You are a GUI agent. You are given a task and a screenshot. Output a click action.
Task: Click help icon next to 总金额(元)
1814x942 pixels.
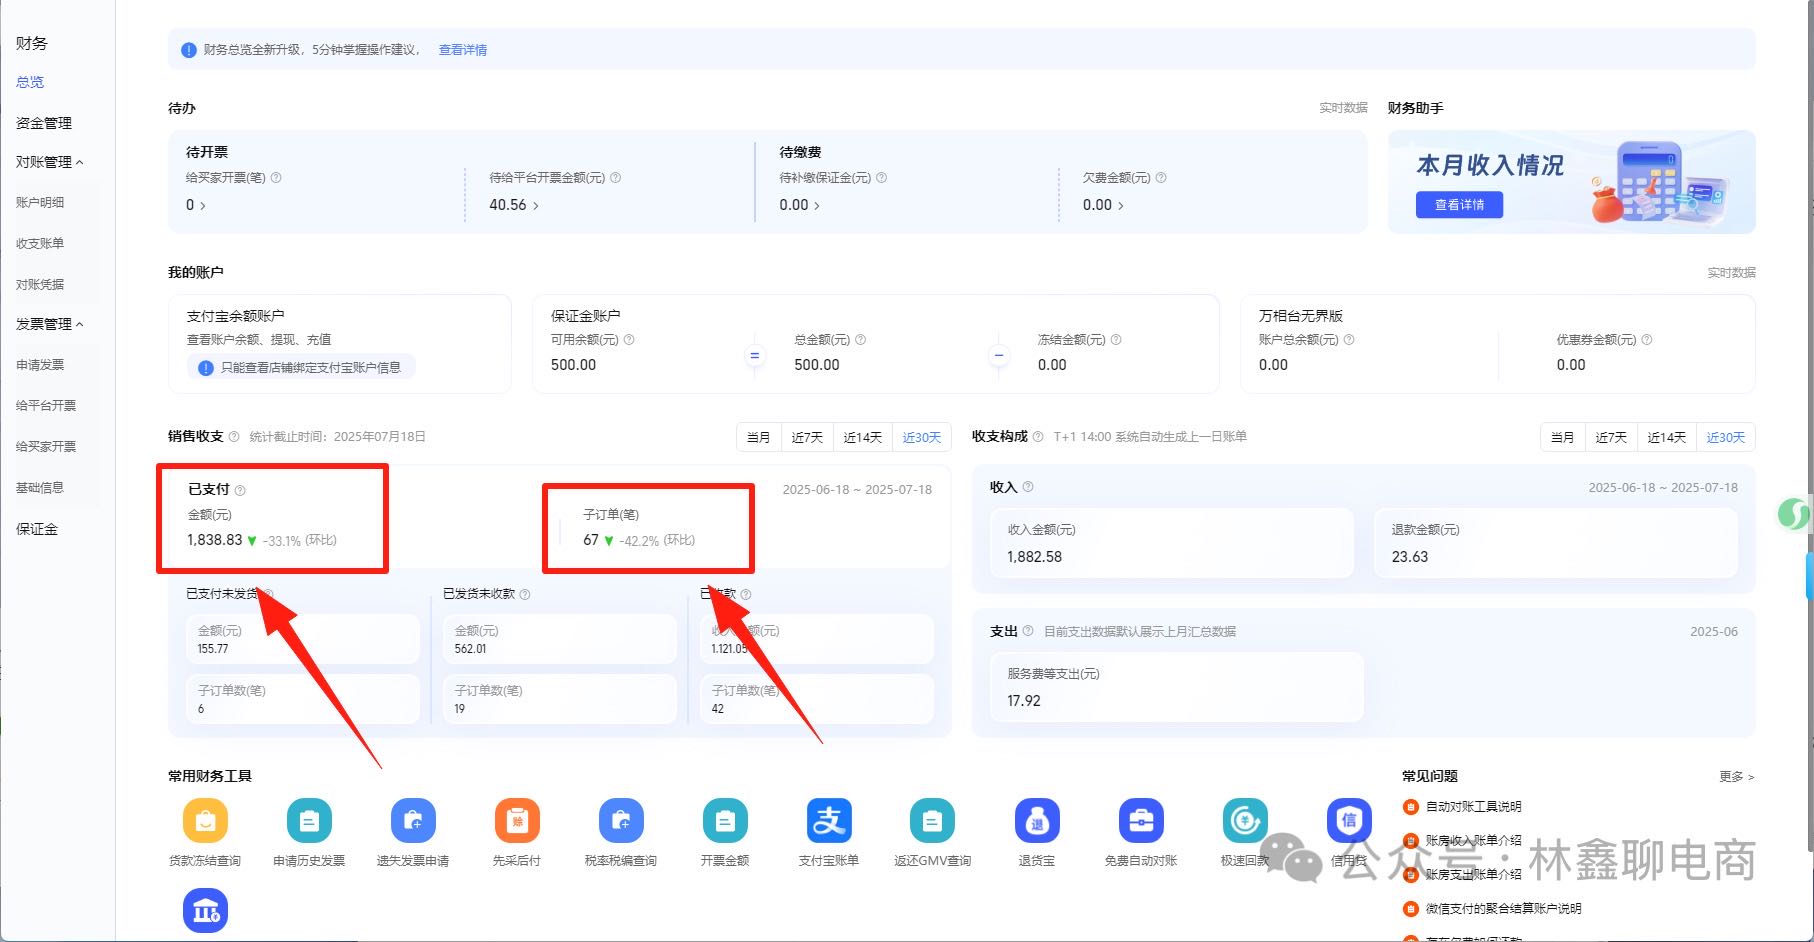click(860, 340)
